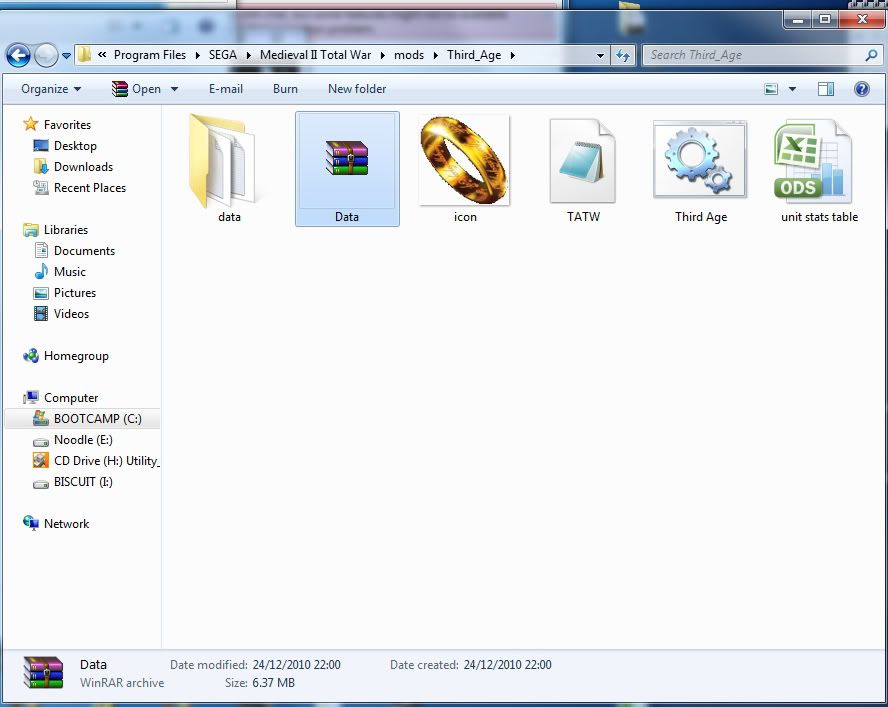Click the E-mail toolbar button
Screen dimensions: 888x707
pos(226,89)
